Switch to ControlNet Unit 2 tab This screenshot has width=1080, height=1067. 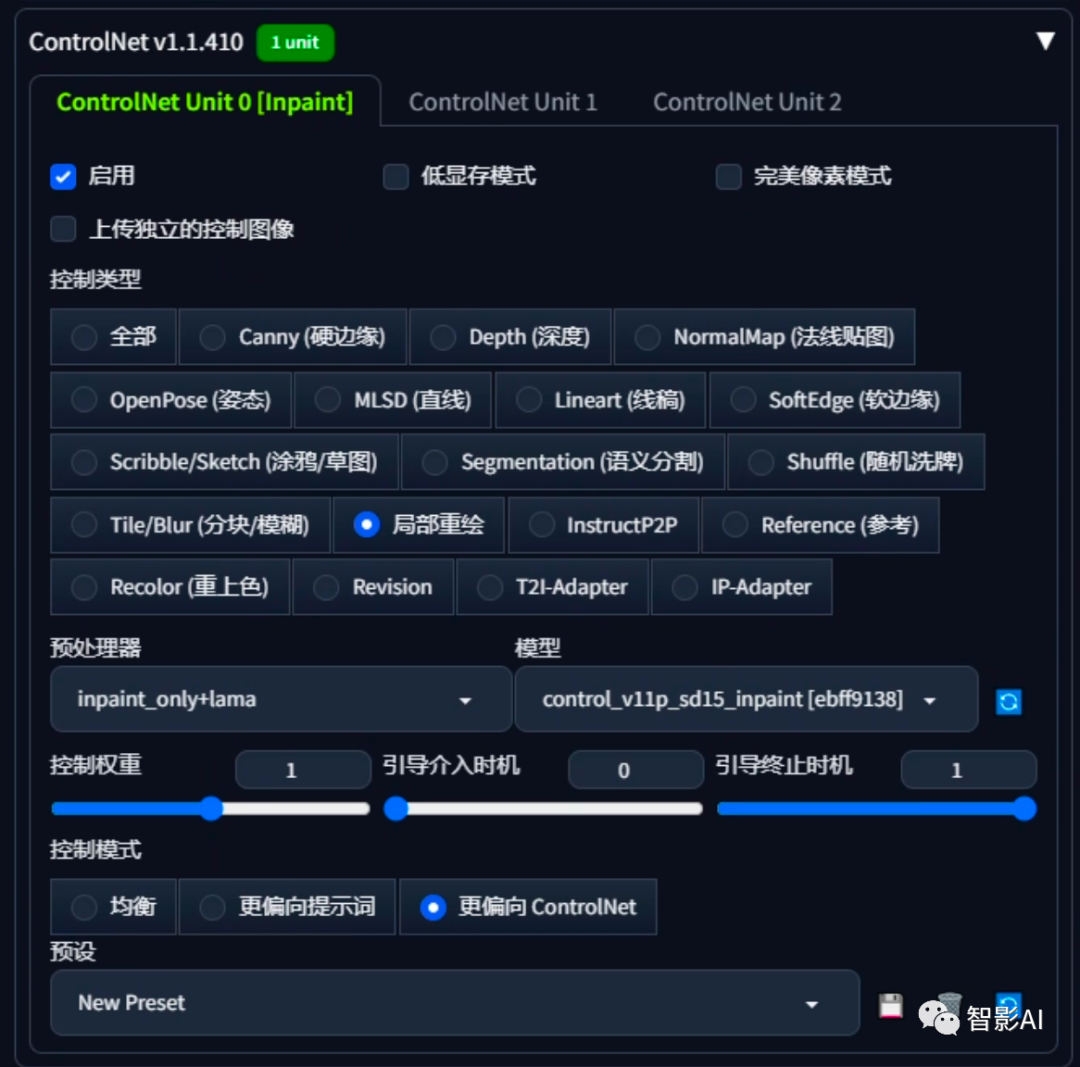[x=747, y=102]
